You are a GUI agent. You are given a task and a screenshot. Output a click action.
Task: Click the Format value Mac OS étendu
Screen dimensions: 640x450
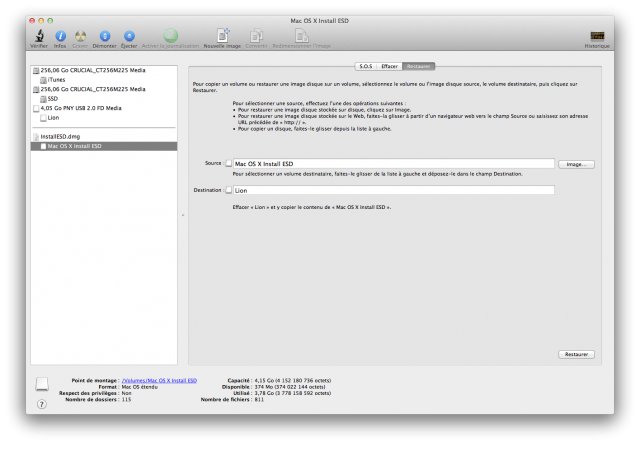[x=140, y=387]
